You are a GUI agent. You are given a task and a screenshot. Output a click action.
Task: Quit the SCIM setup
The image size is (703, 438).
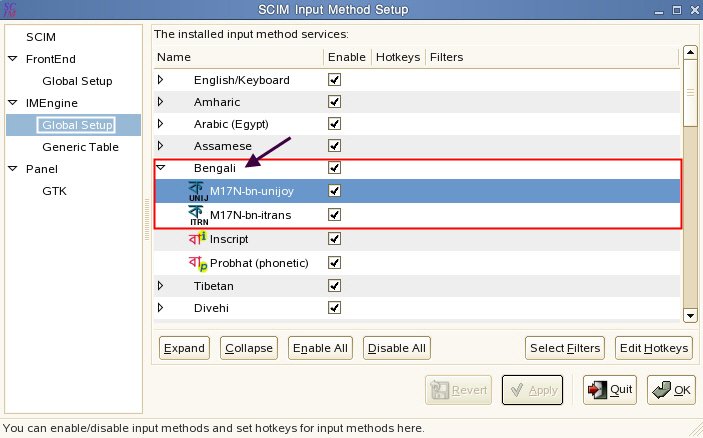[610, 390]
